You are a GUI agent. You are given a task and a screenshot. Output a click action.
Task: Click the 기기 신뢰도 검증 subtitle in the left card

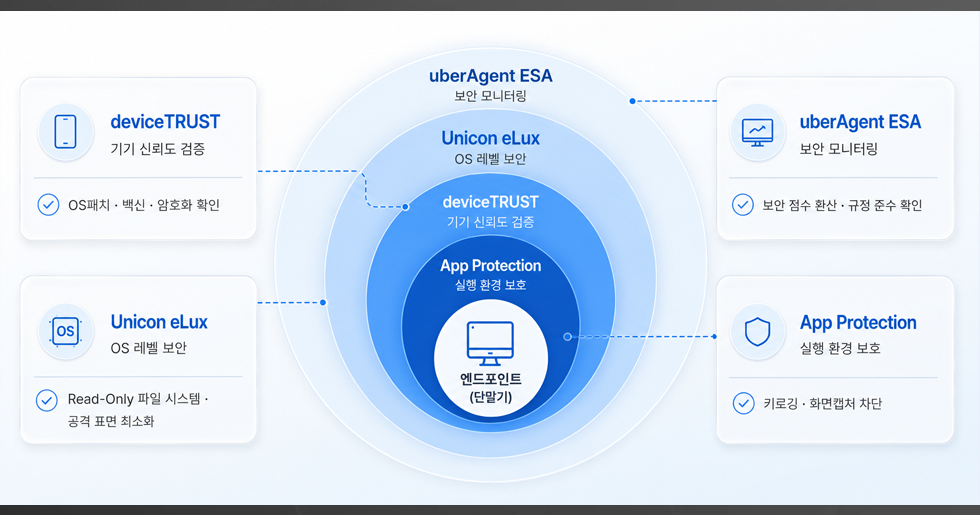[158, 149]
